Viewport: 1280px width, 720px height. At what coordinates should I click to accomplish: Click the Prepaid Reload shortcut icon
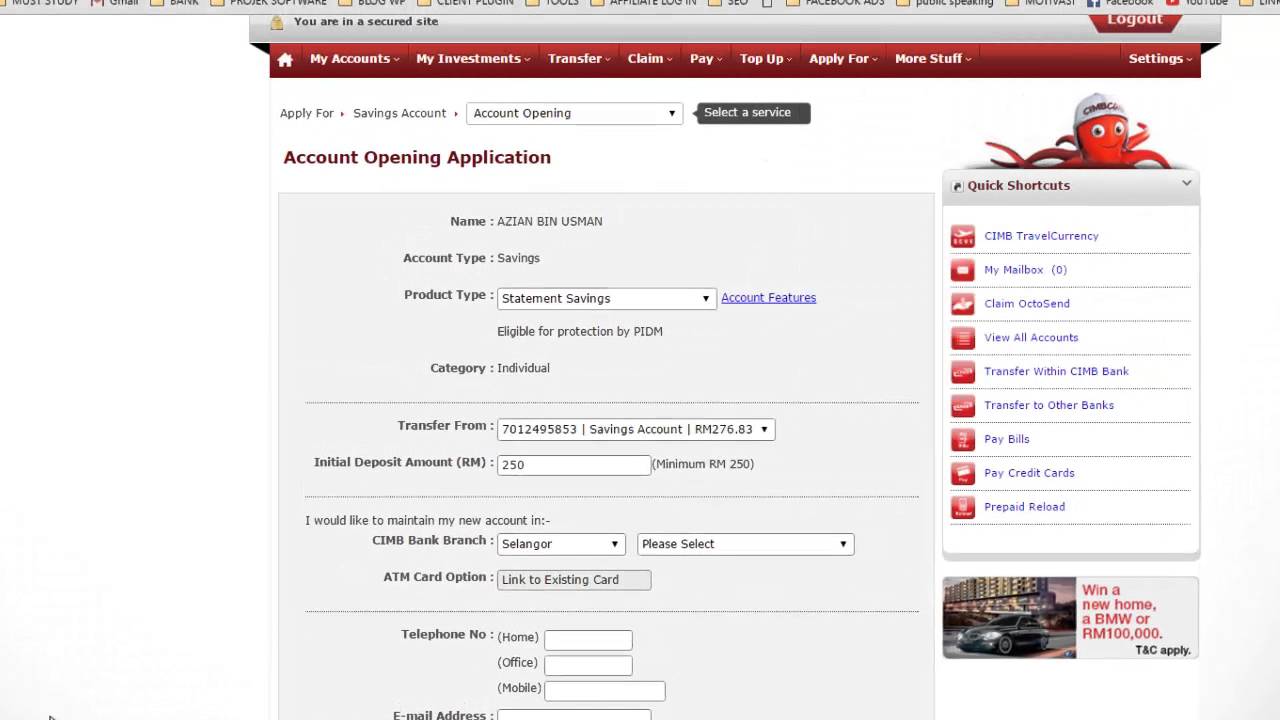pos(963,507)
